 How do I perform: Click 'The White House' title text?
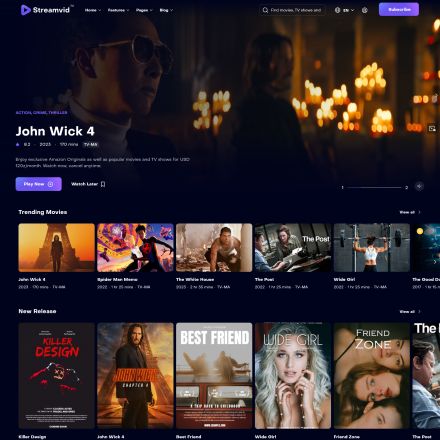coord(195,279)
